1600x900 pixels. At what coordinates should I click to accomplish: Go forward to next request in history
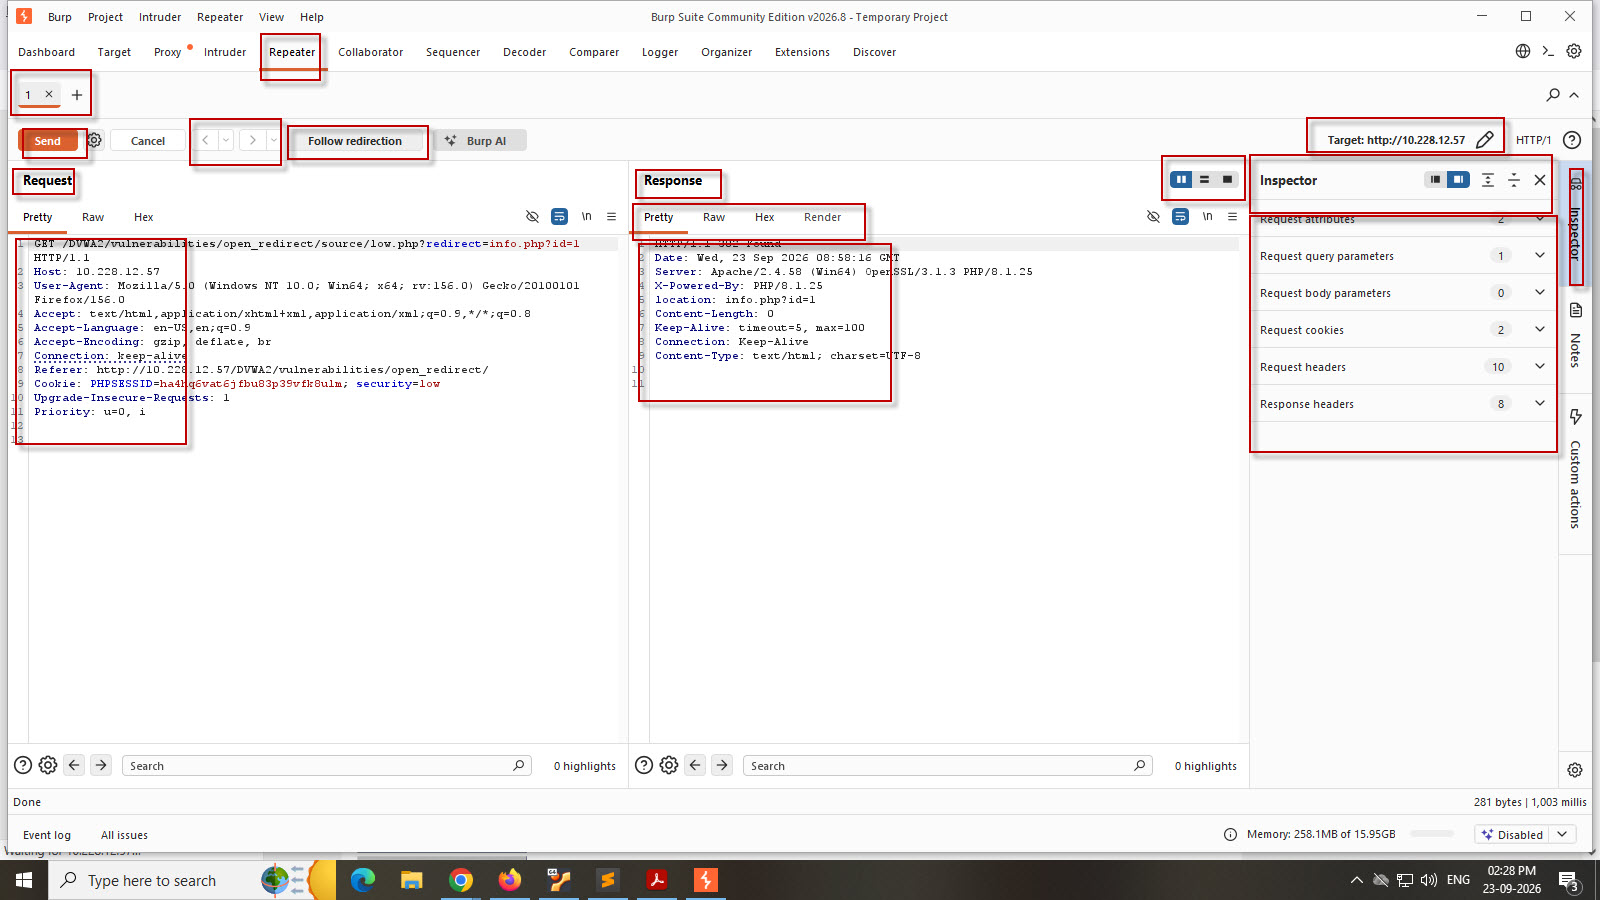tap(253, 140)
